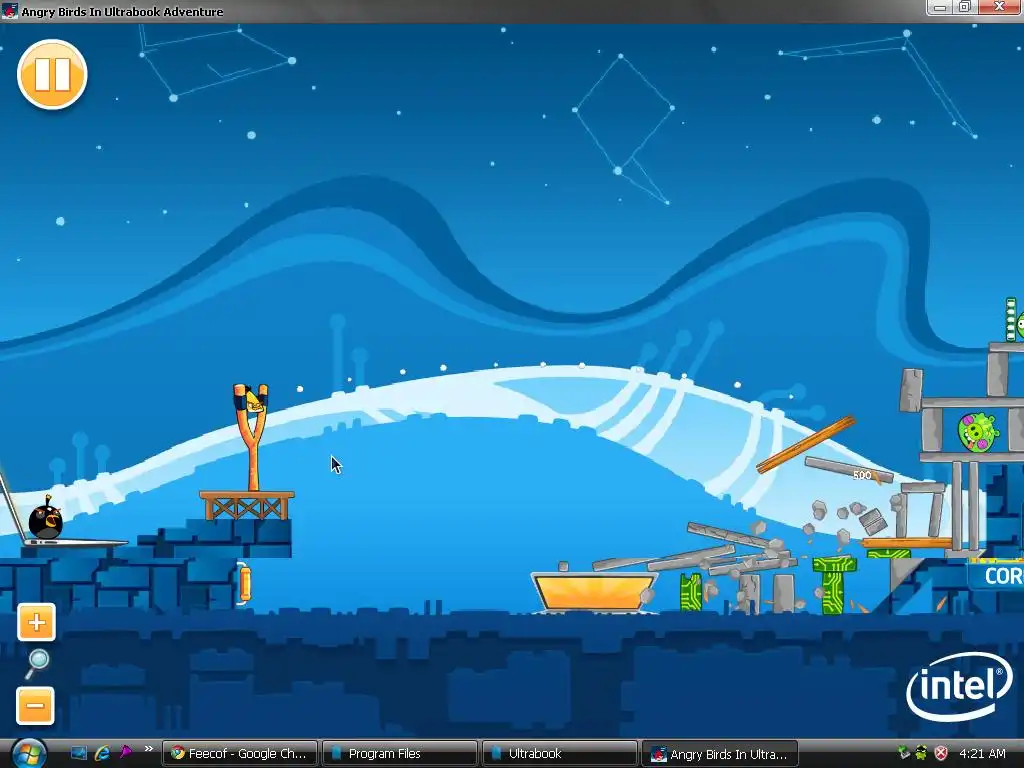This screenshot has width=1024, height=768.
Task: Zoom in with the orange plus button
Action: (x=37, y=622)
